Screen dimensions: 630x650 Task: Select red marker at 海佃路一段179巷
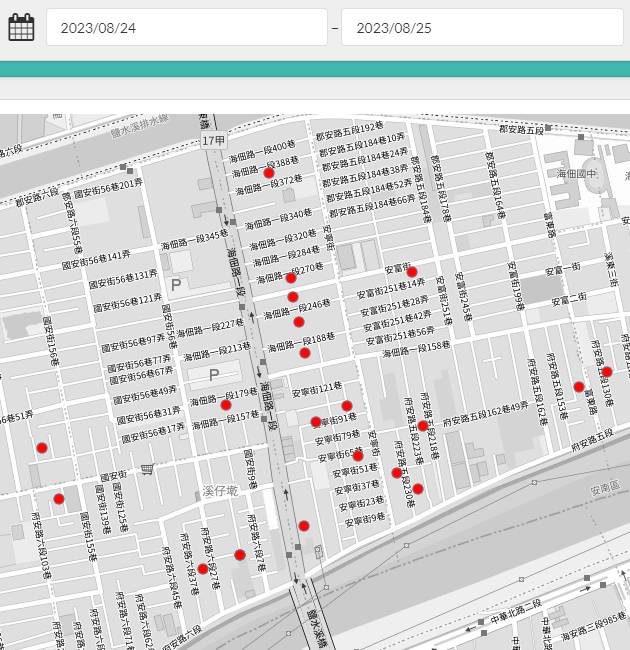point(225,404)
